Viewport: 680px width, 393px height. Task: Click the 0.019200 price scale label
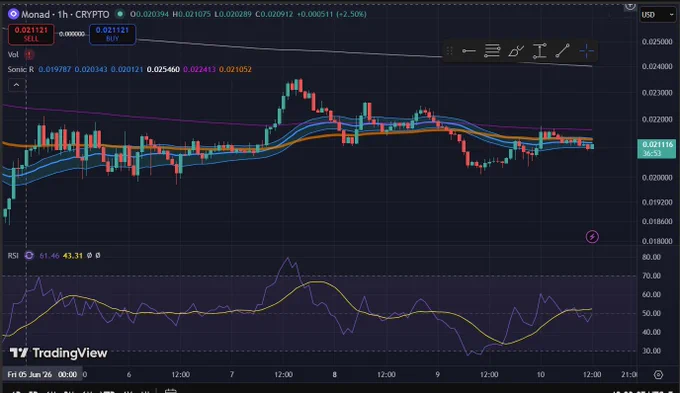pyautogui.click(x=657, y=202)
